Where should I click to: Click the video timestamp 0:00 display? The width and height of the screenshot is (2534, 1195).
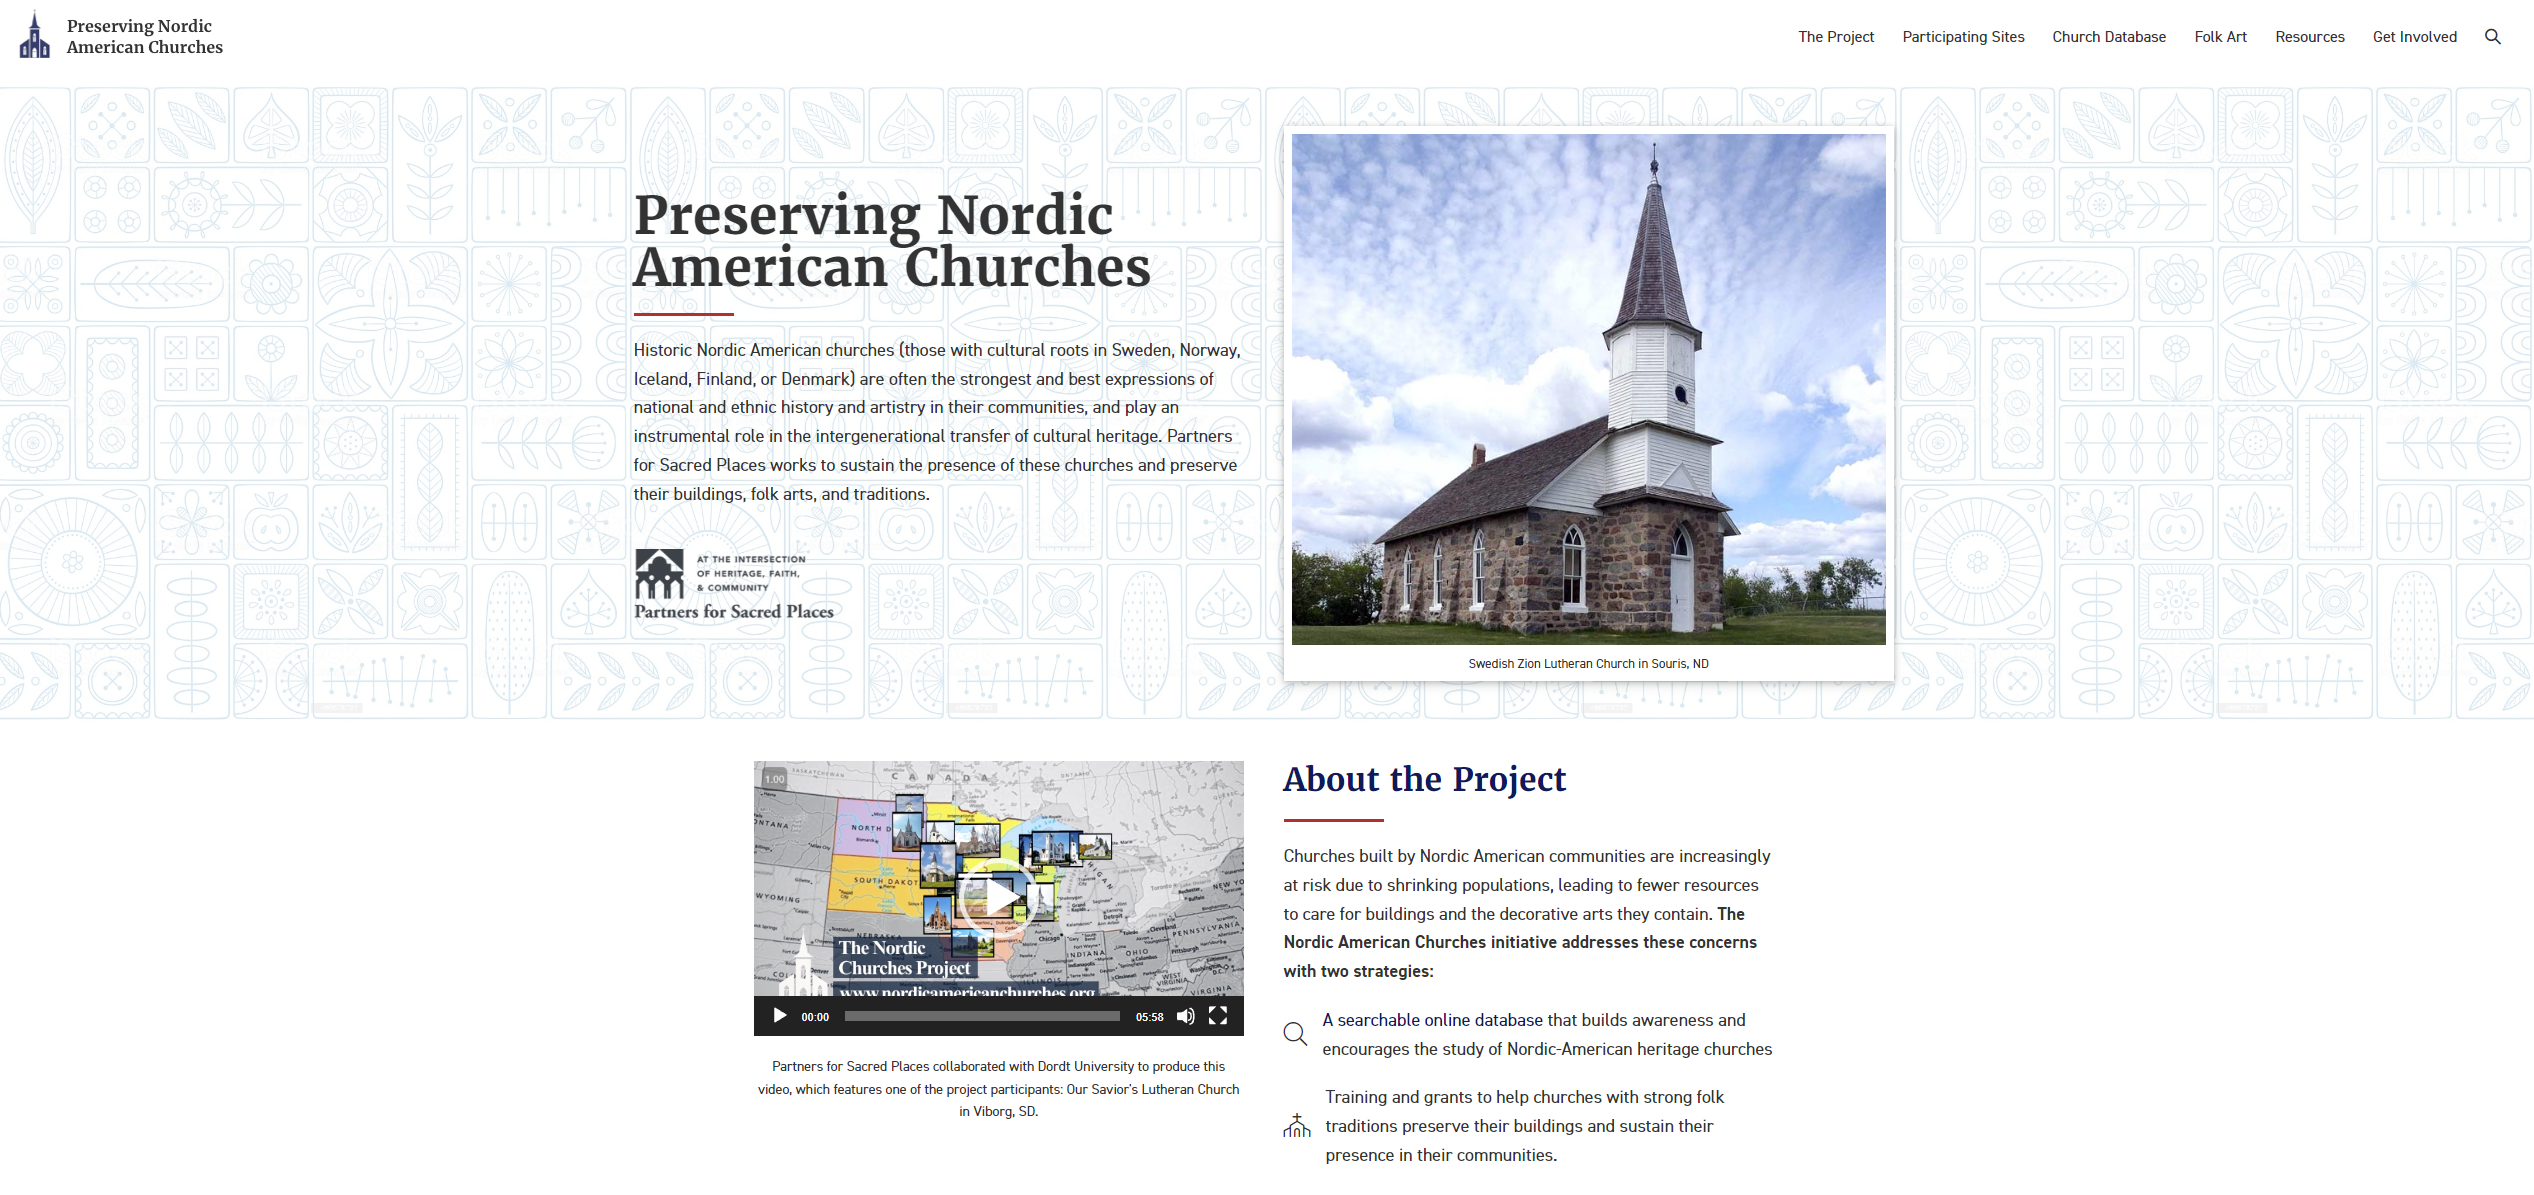pos(814,1017)
